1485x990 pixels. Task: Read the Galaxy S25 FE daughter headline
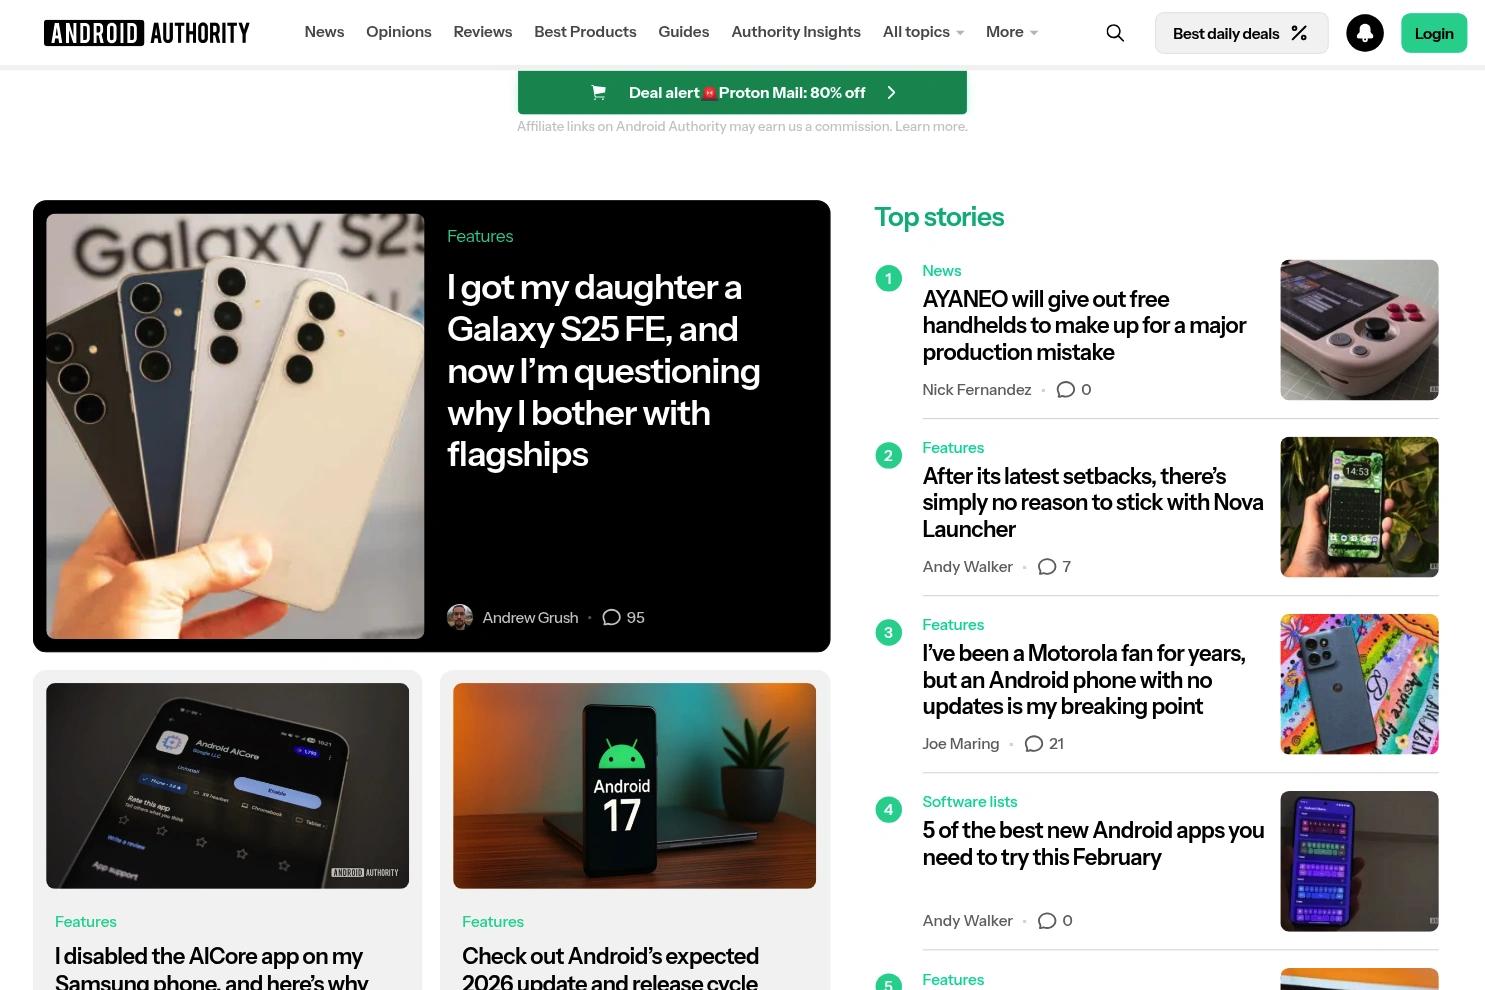click(604, 371)
